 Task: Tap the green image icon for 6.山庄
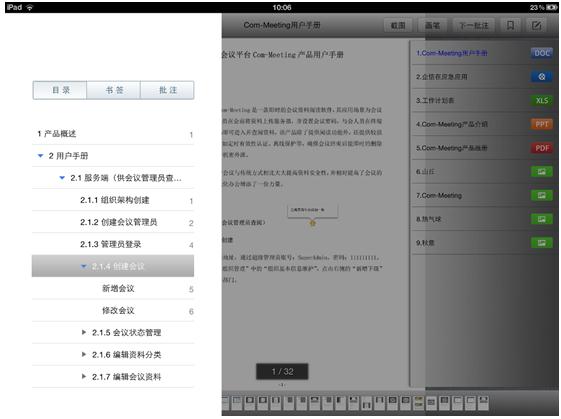pyautogui.click(x=542, y=172)
